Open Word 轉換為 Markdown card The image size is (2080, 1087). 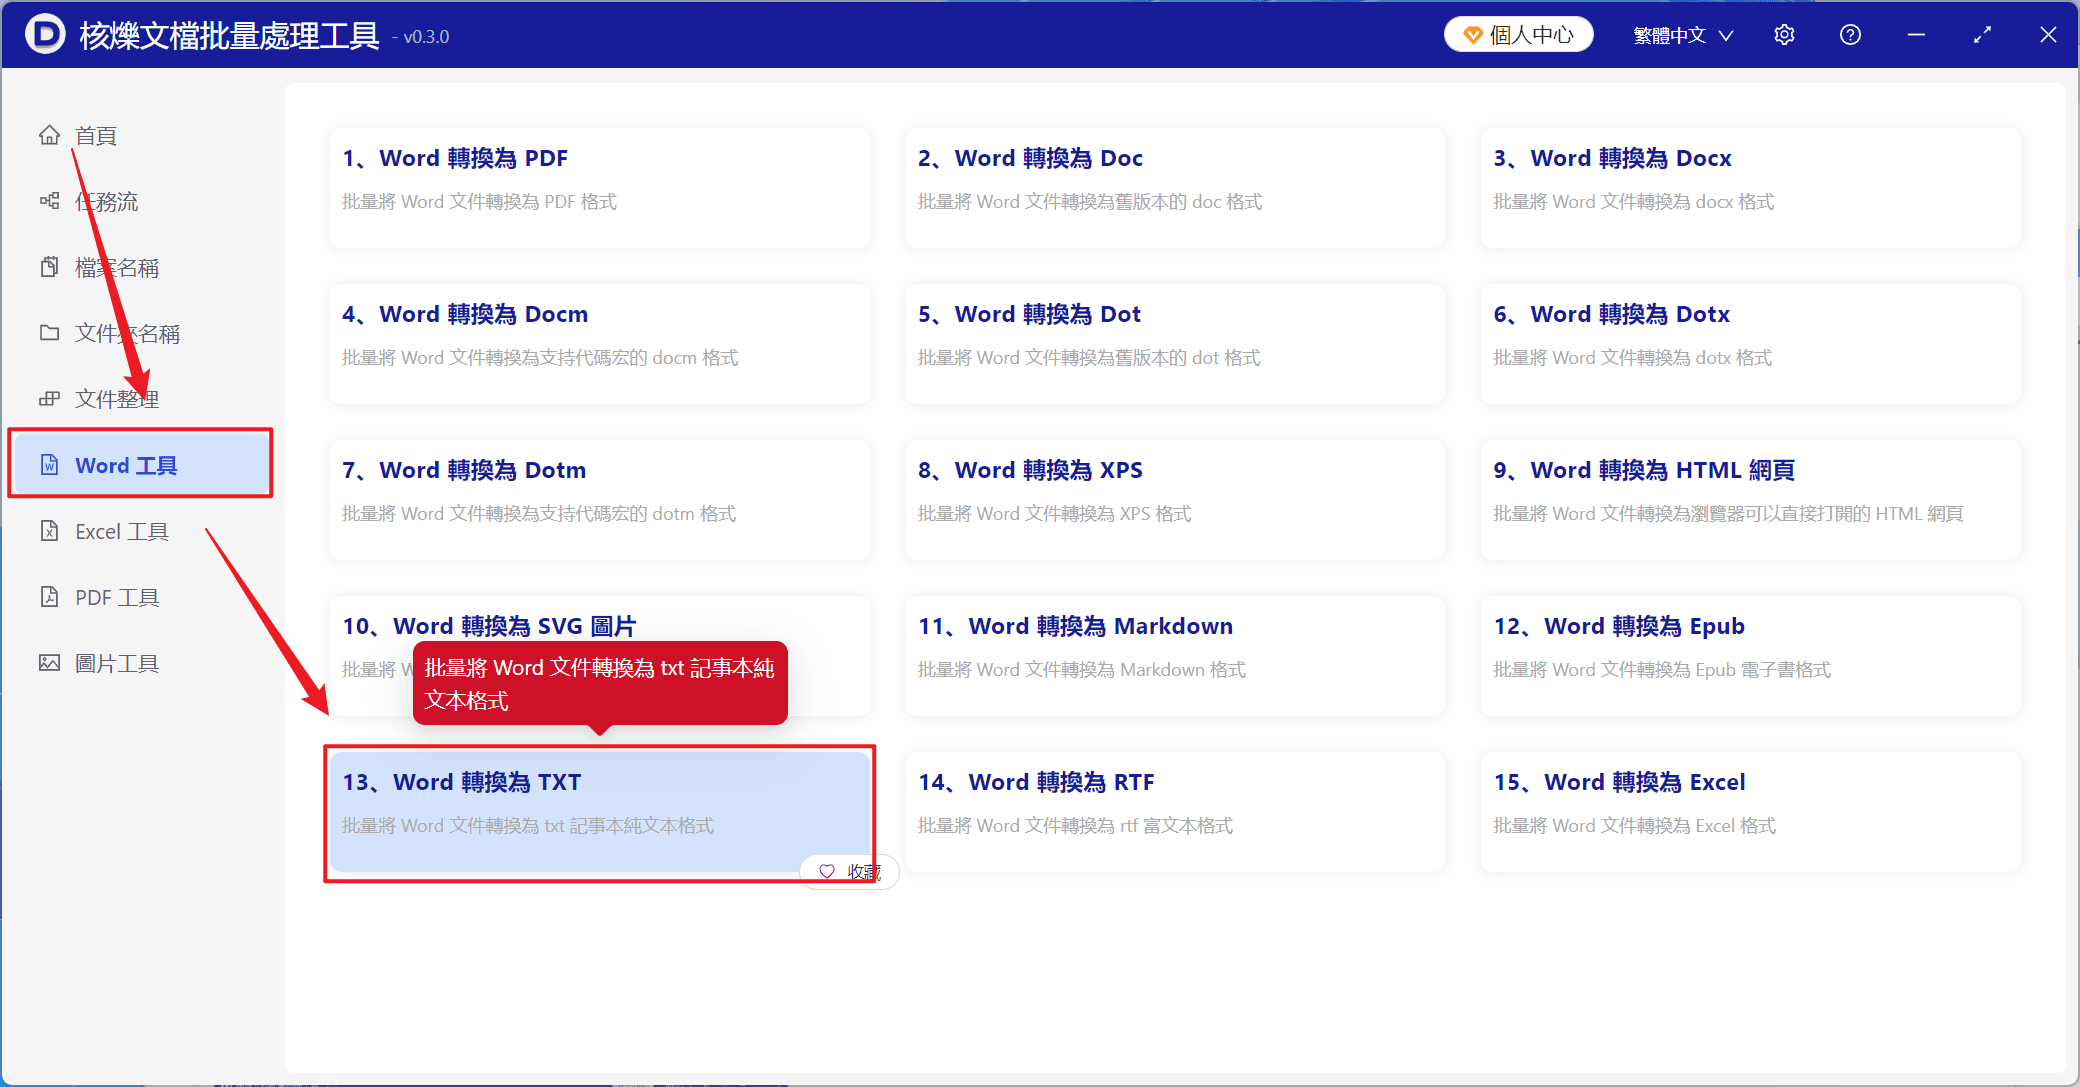point(1175,656)
